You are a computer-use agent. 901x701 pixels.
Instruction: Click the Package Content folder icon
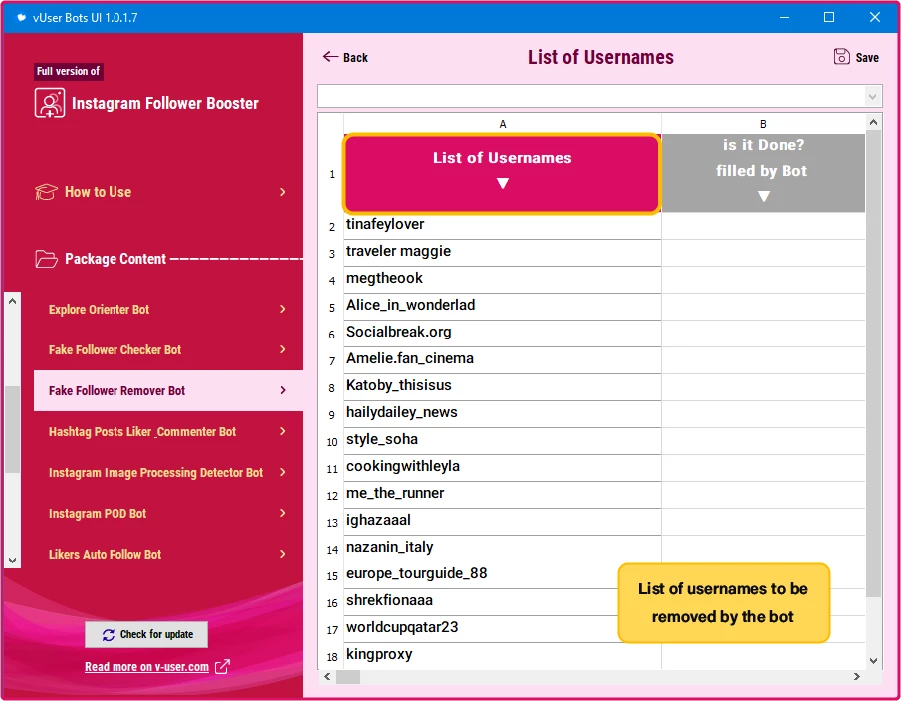[x=46, y=259]
